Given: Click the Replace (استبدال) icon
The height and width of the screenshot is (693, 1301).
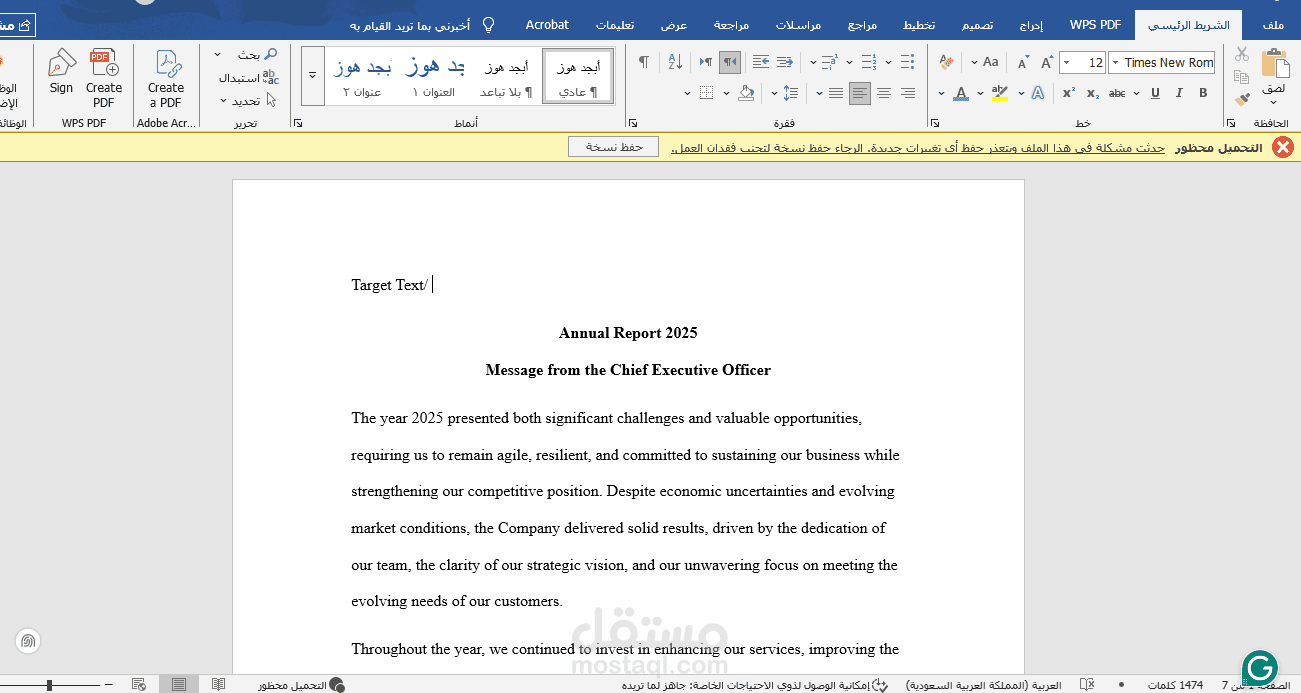Looking at the screenshot, I should [271, 77].
